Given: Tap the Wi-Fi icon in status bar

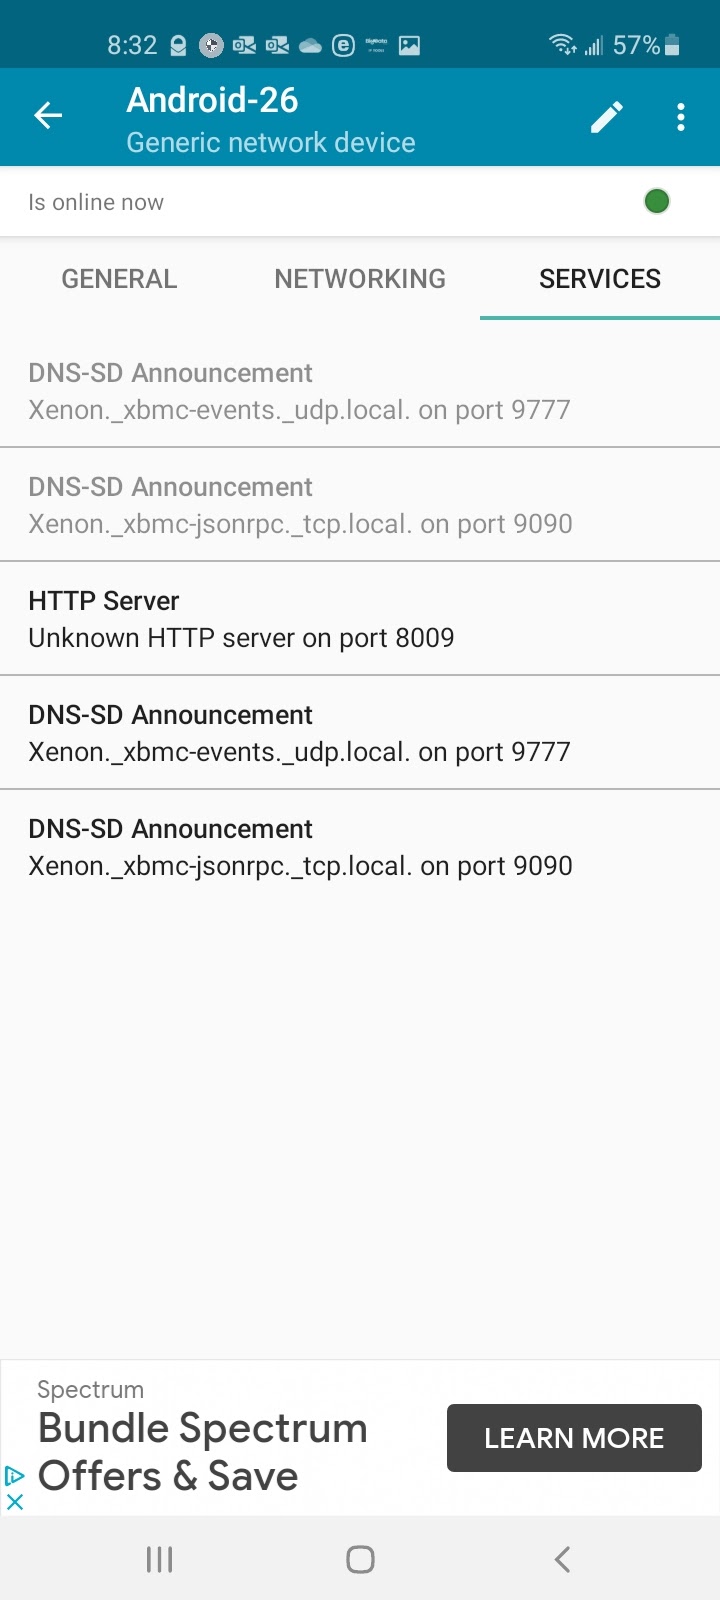Looking at the screenshot, I should [x=561, y=45].
